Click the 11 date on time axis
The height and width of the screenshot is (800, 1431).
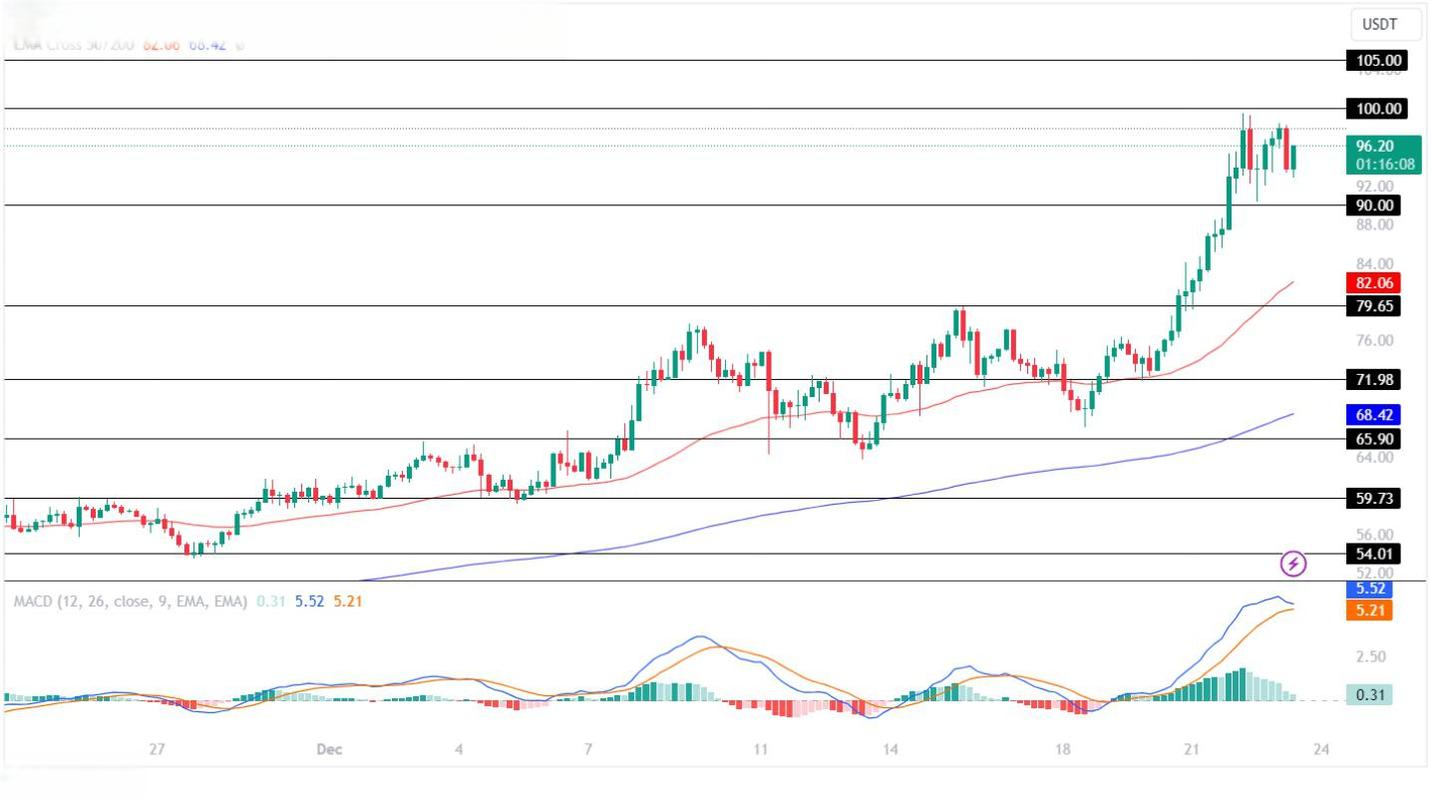761,749
